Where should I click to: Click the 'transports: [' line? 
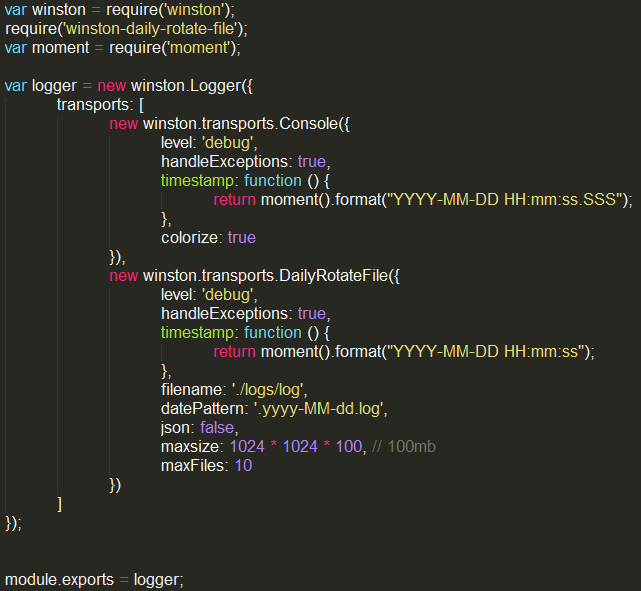(x=100, y=105)
